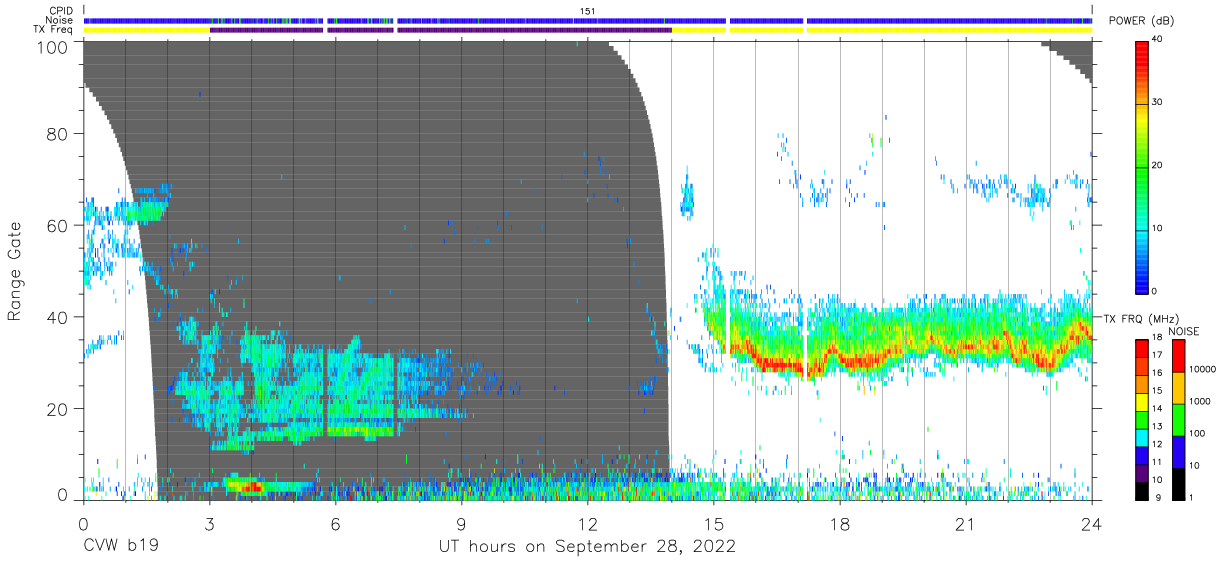1228x567 pixels.
Task: Pick blue bottom of POWER colorbar
Action: (x=1142, y=282)
